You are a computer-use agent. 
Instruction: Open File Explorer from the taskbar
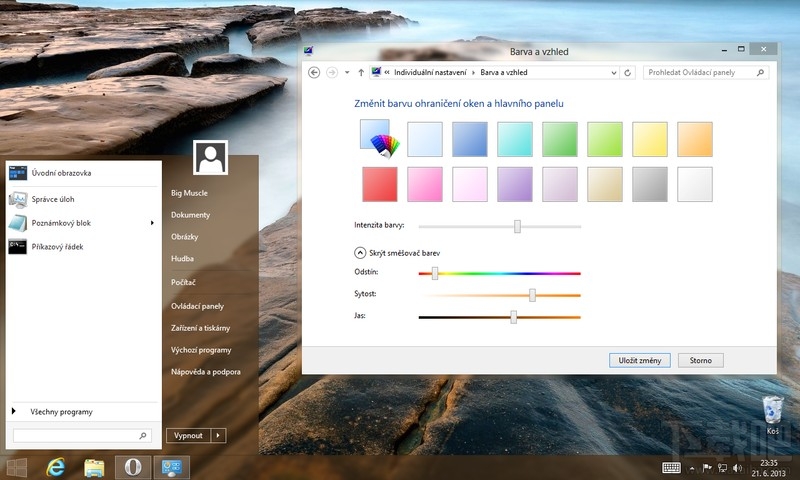pos(95,467)
